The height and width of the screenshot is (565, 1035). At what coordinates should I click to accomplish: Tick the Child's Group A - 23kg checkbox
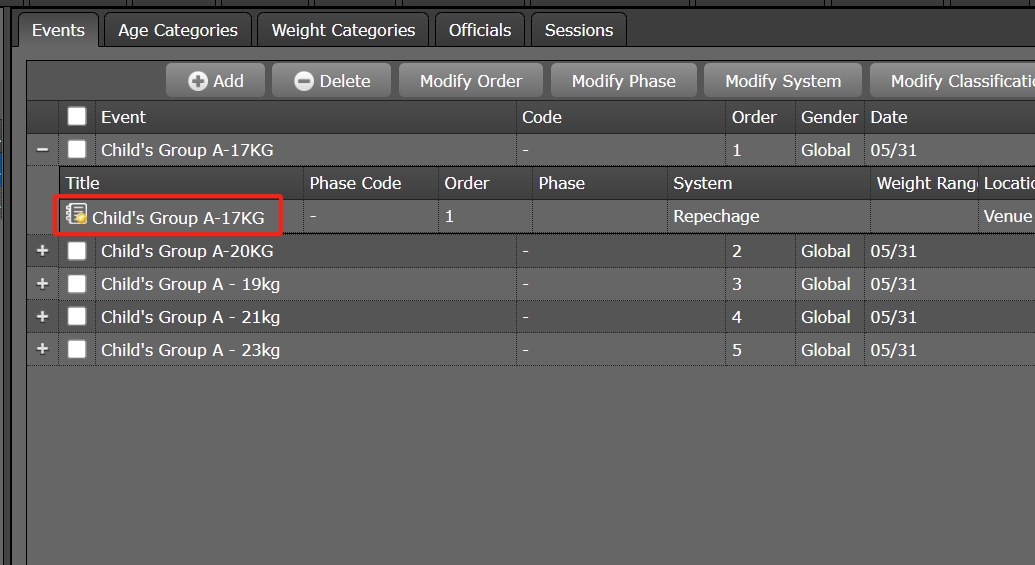point(77,350)
